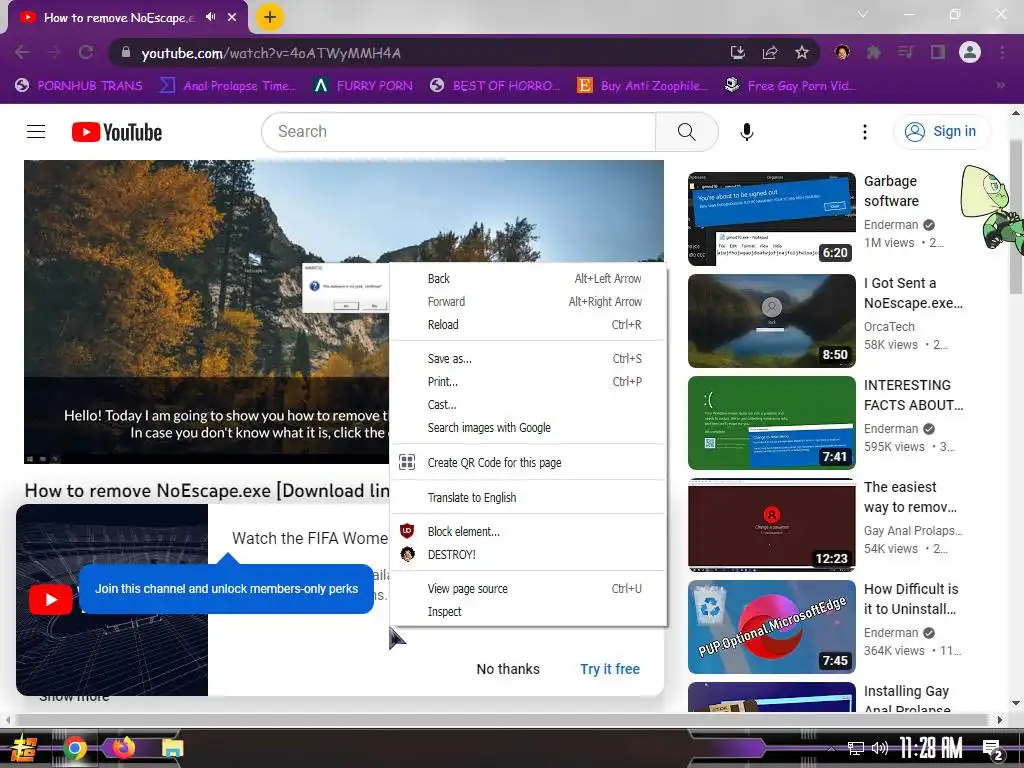Open the BEST OF HORRO... bookmark
This screenshot has height=768, width=1024.
pos(494,86)
